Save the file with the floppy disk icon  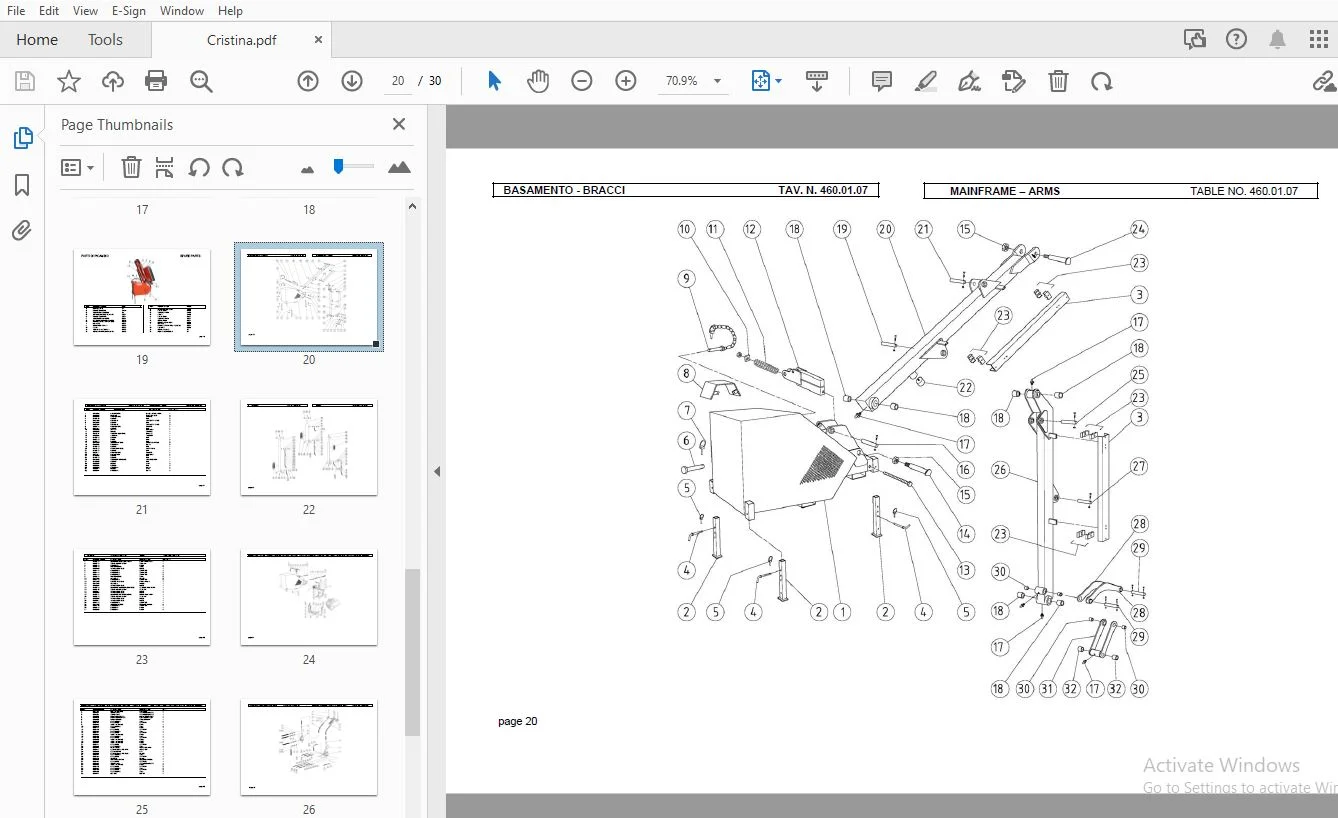[x=25, y=82]
